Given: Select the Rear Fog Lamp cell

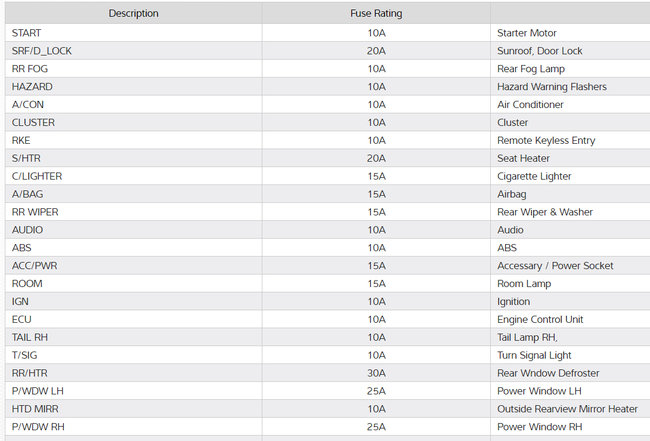Looking at the screenshot, I should [x=531, y=69].
